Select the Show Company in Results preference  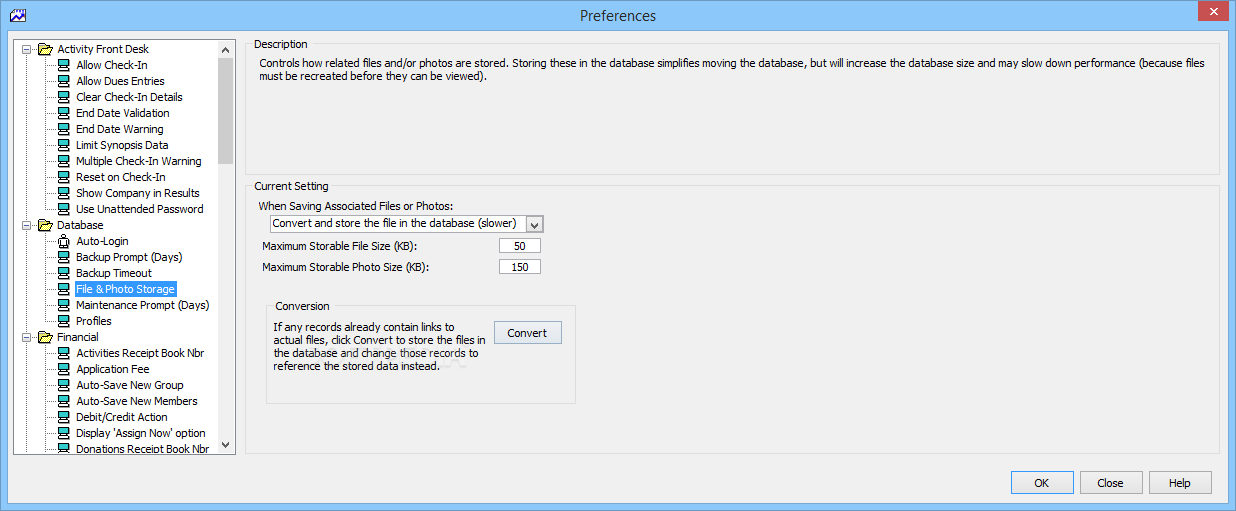pyautogui.click(x=138, y=193)
